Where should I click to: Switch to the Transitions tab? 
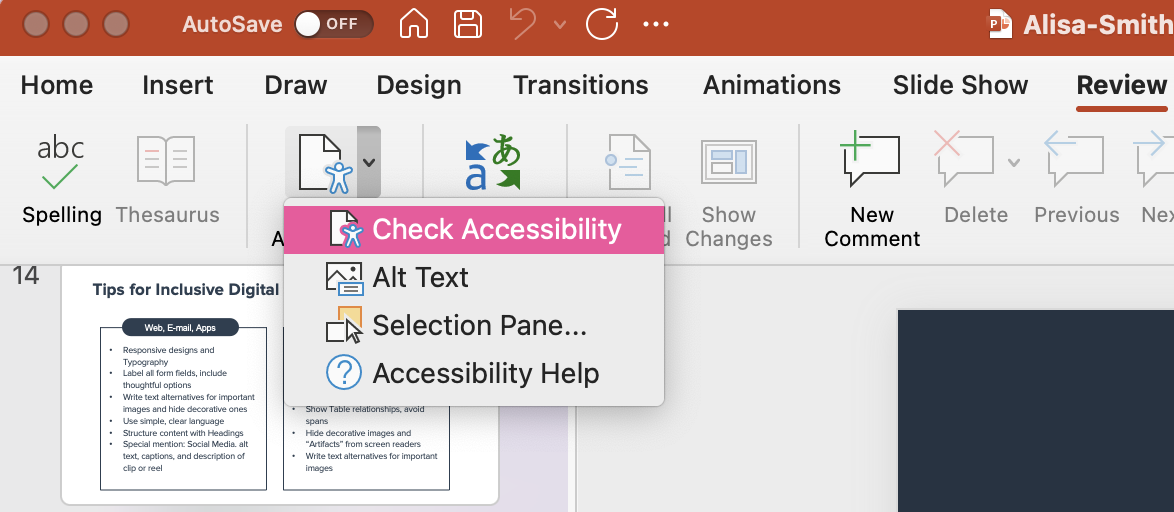click(580, 86)
